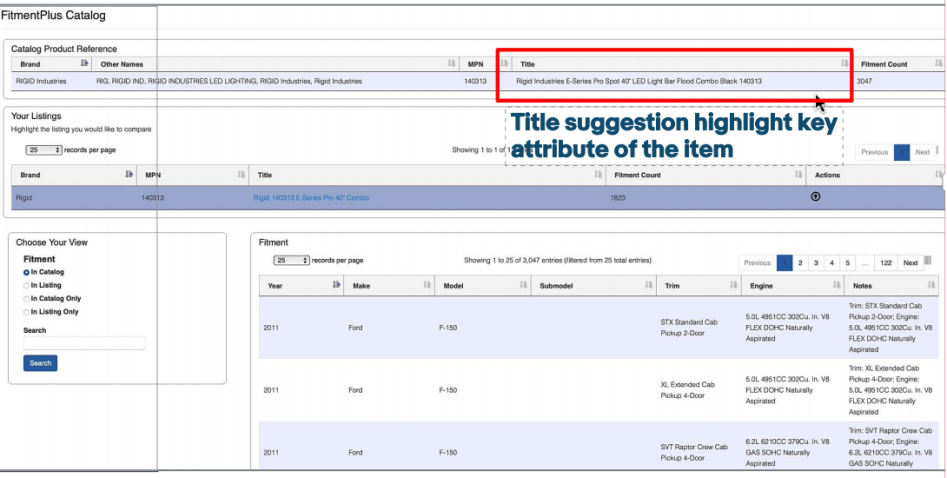Open Fitment records per page dropdown
947x478 pixels.
pos(292,260)
